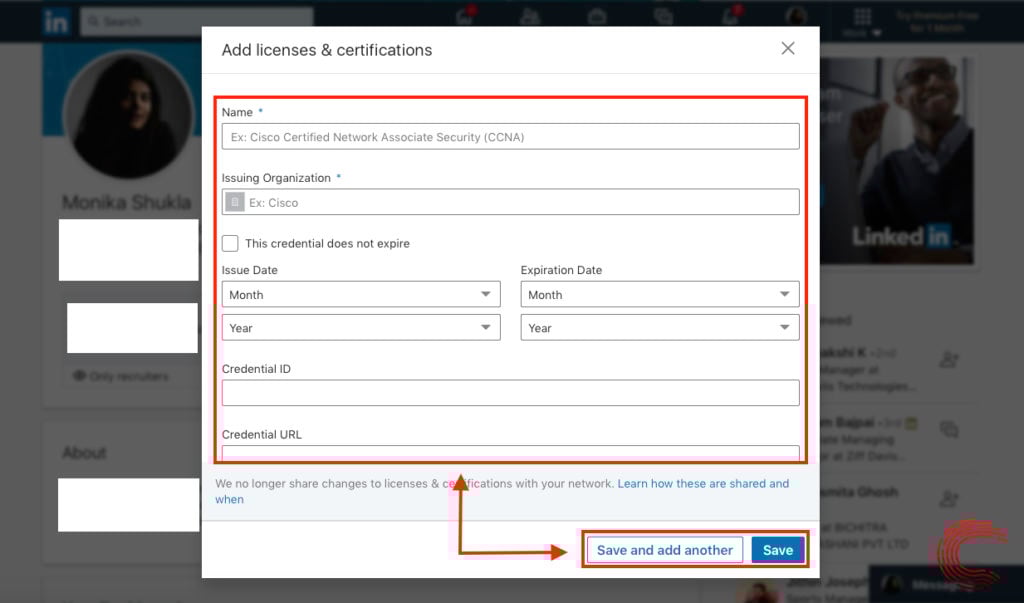1024x603 pixels.
Task: Open the Notifications bell icon
Action: tap(730, 16)
